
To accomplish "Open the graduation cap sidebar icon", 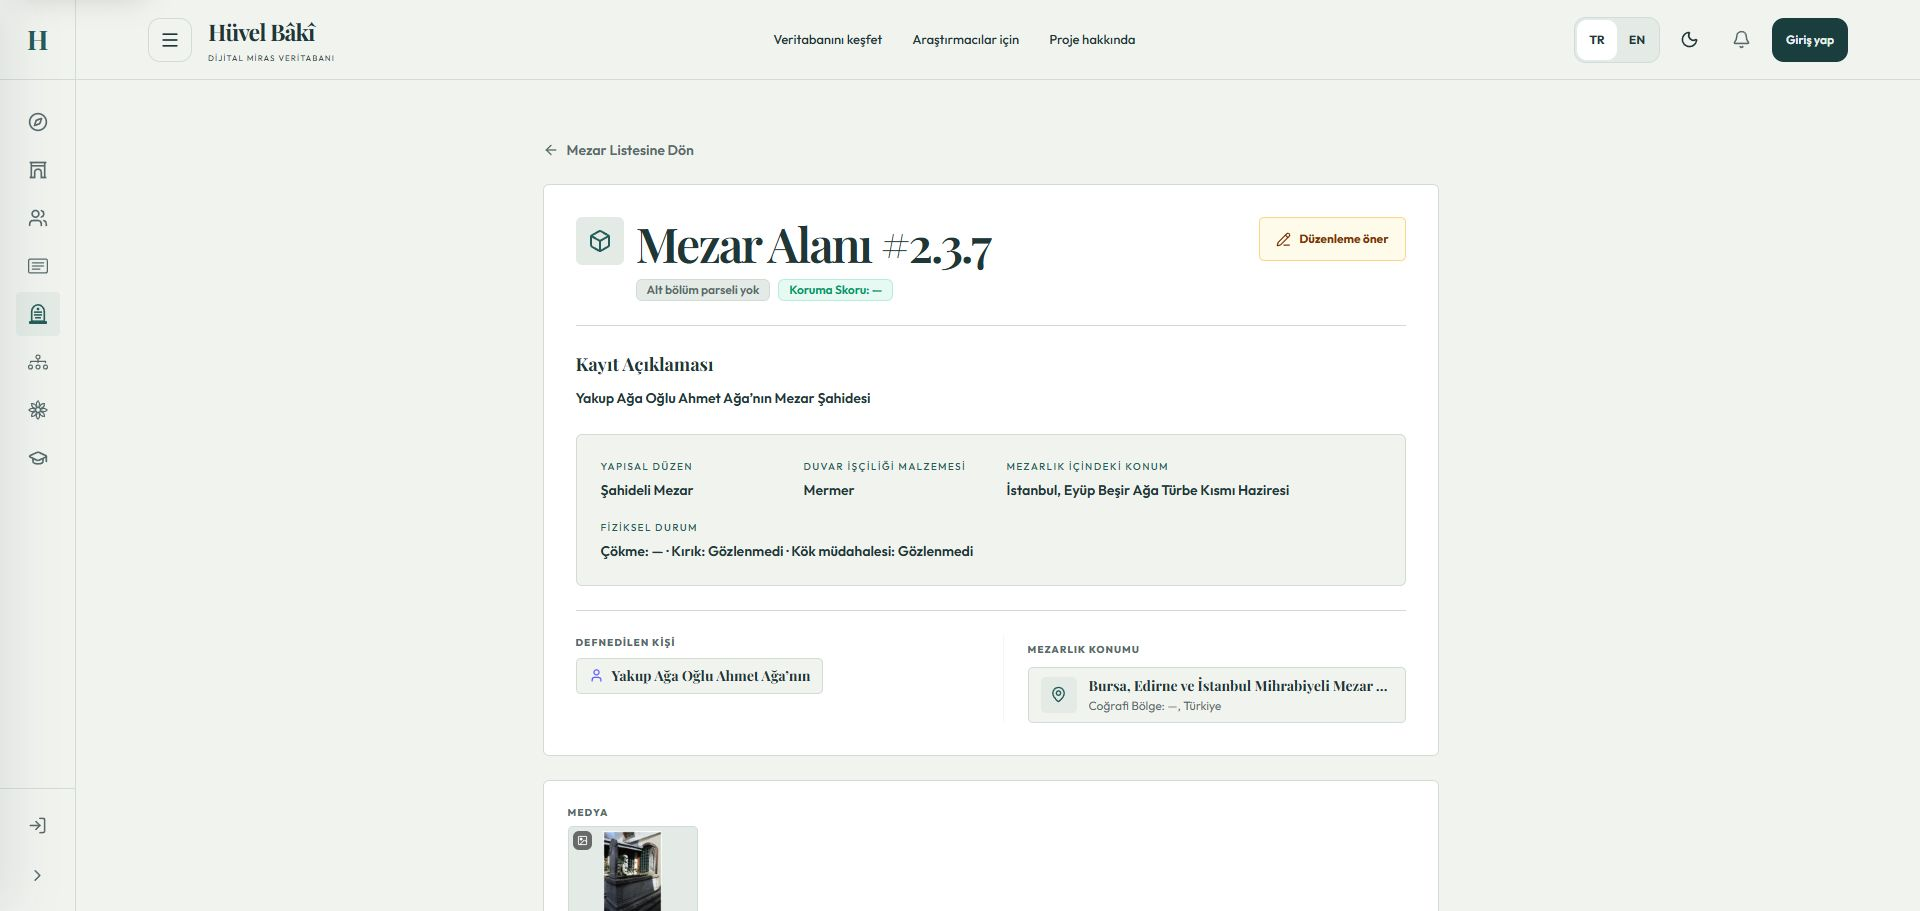I will [38, 458].
